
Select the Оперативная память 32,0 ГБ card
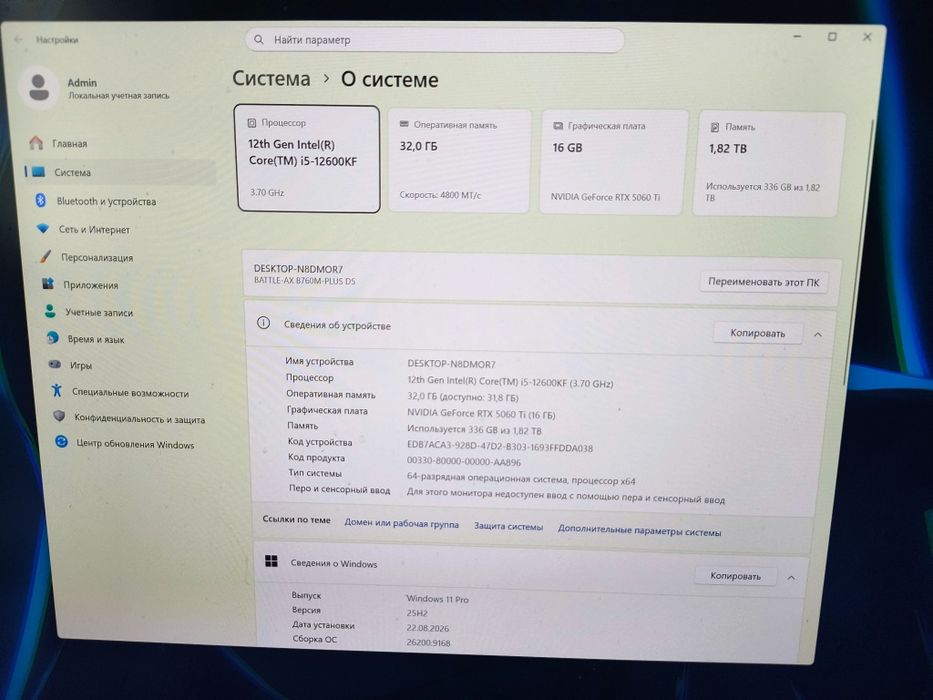[459, 160]
